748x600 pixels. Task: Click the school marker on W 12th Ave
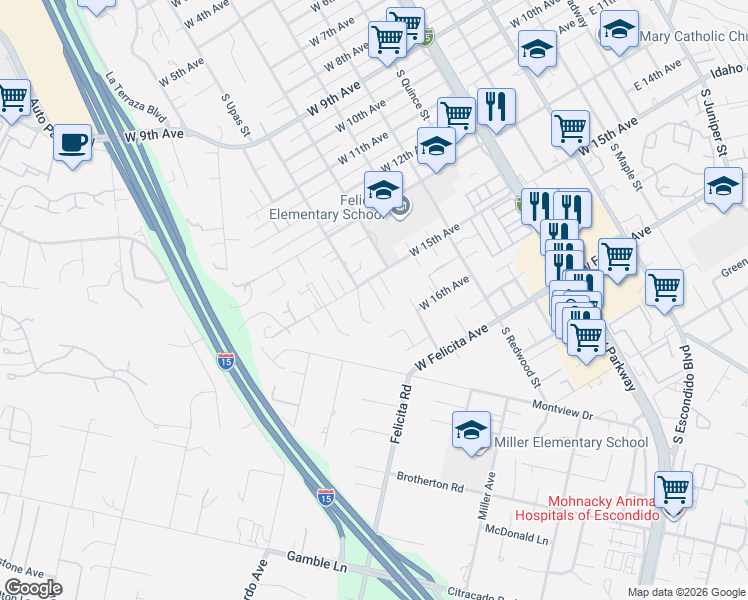point(436,147)
